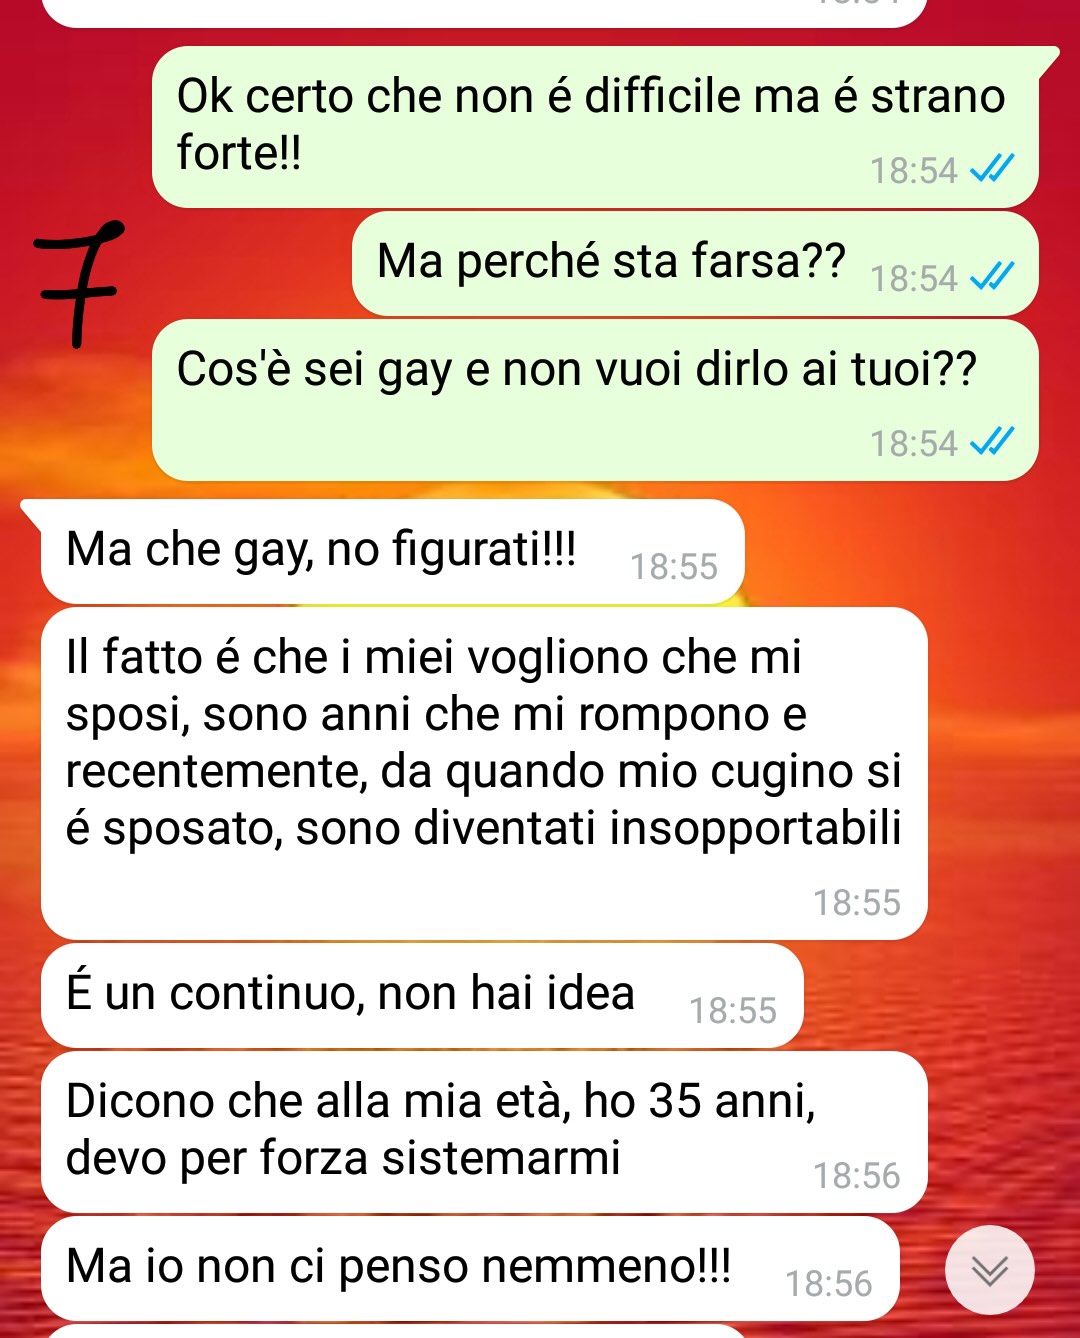The image size is (1080, 1338).
Task: Click read ticks beside 'Ma perché sta farsa??'
Action: (993, 277)
